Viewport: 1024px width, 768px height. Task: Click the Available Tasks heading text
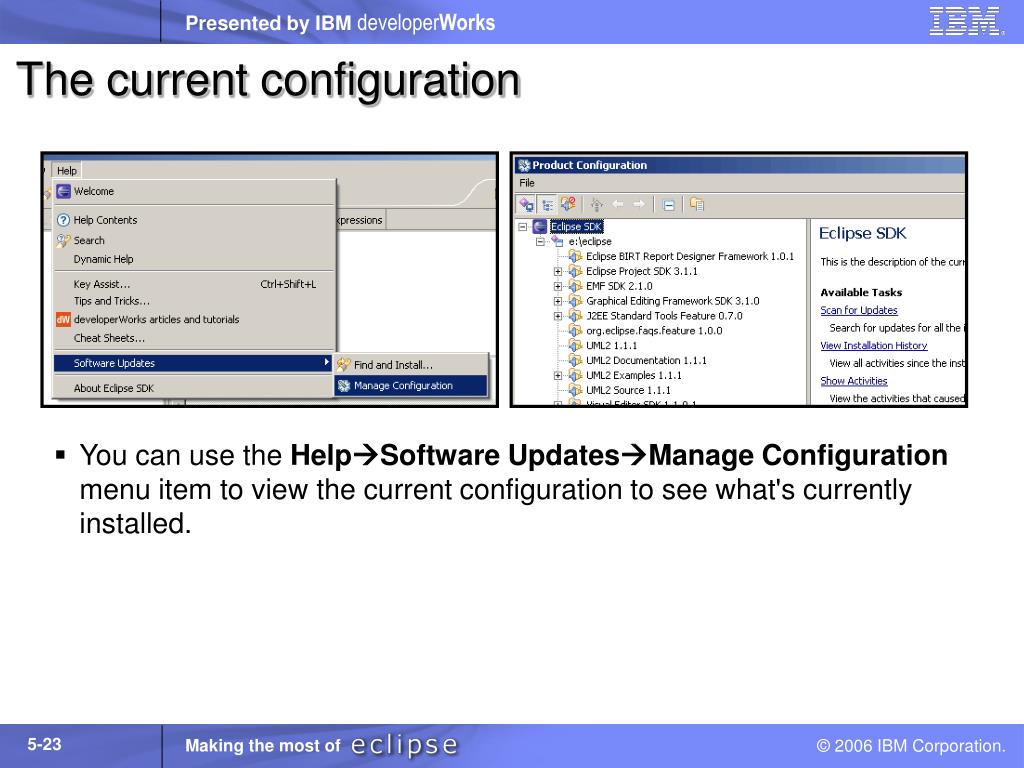point(861,293)
